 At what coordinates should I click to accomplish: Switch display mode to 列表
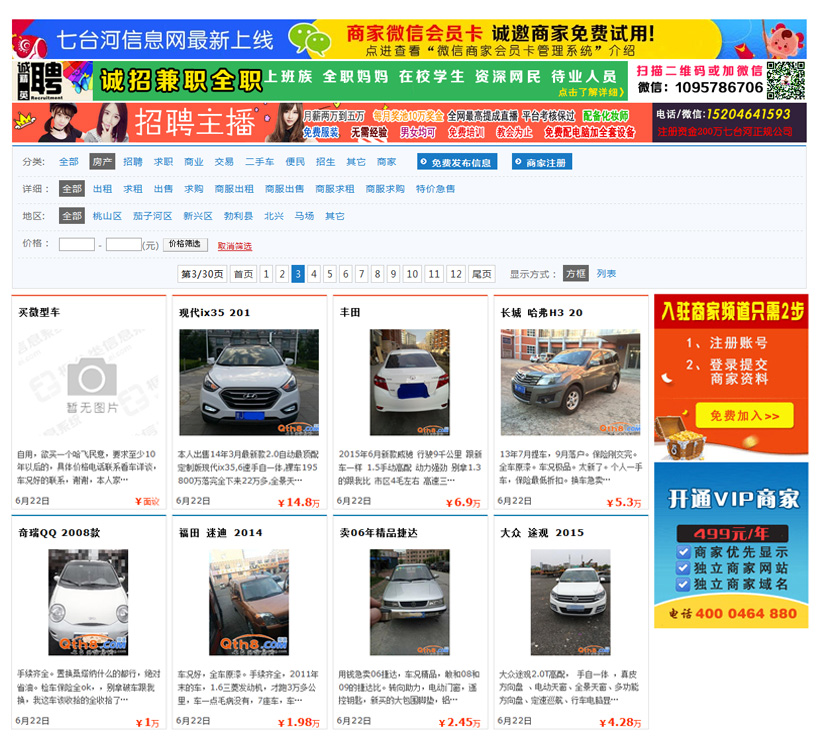(606, 274)
